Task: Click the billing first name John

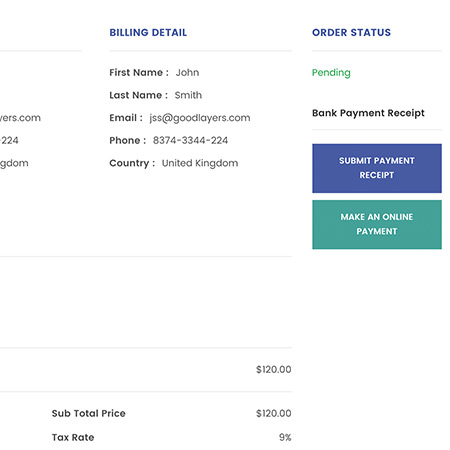Action: (x=187, y=72)
